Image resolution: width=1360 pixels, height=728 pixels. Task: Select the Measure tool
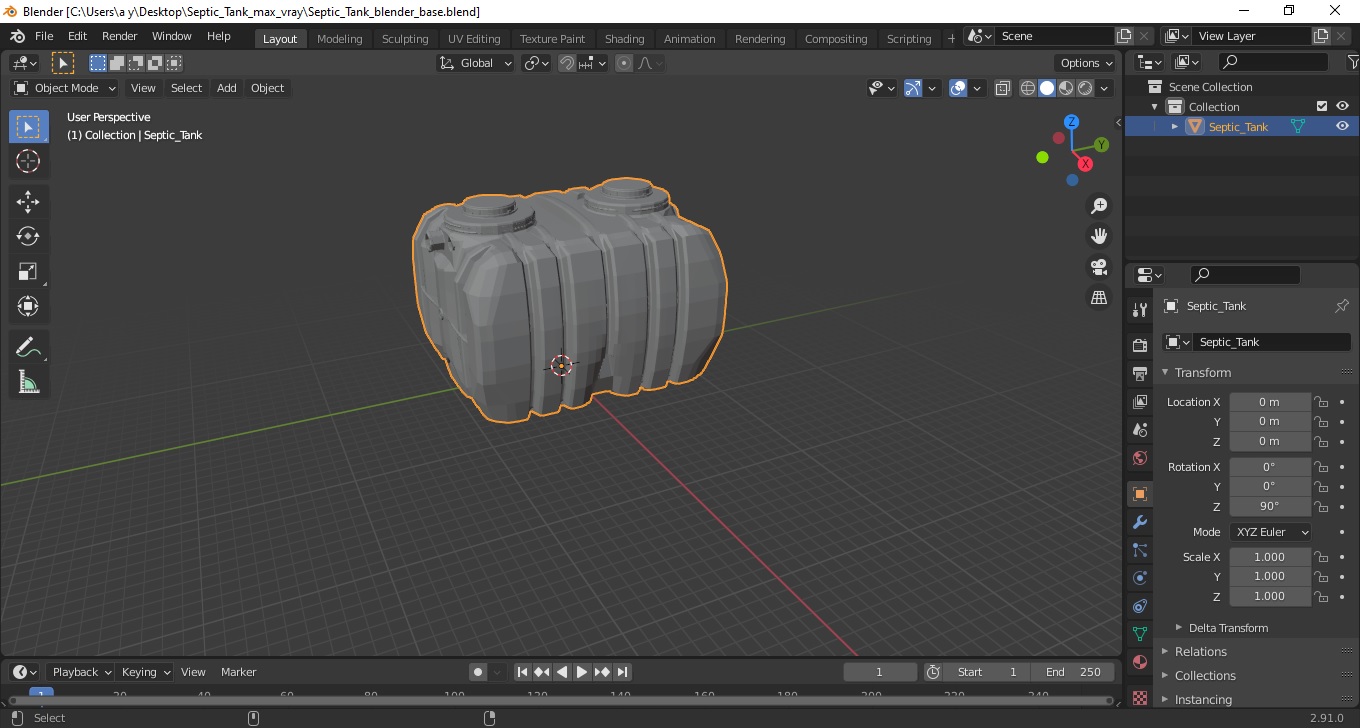[x=28, y=383]
